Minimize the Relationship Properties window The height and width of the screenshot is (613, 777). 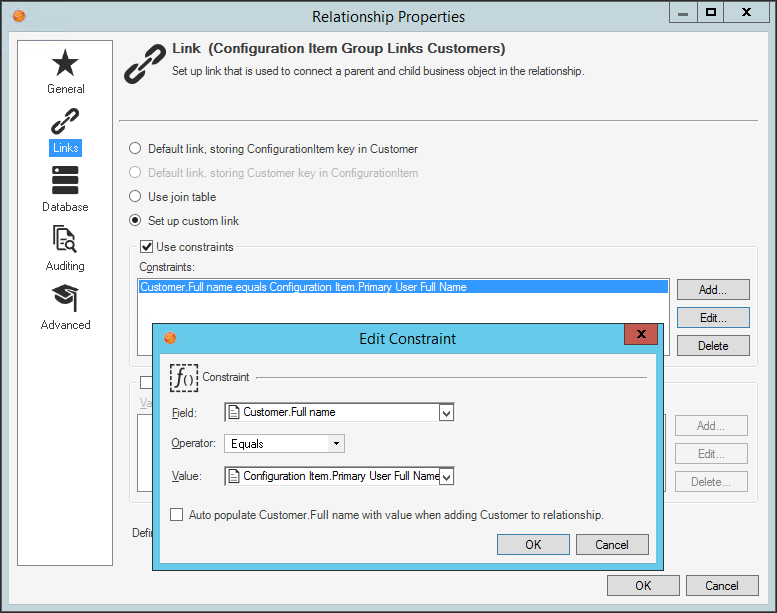(x=683, y=12)
